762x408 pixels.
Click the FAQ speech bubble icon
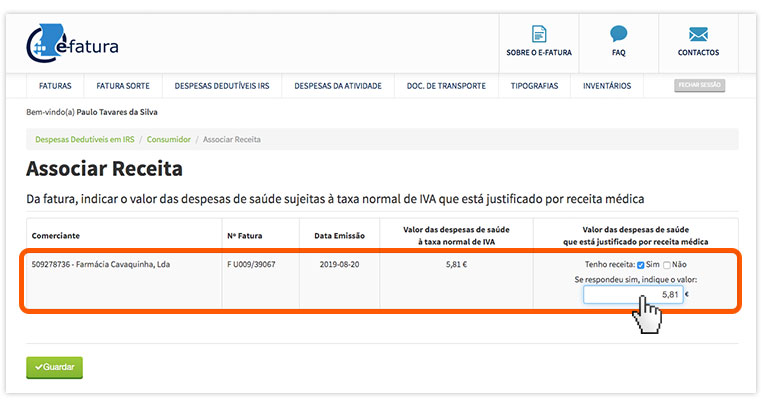pos(618,35)
